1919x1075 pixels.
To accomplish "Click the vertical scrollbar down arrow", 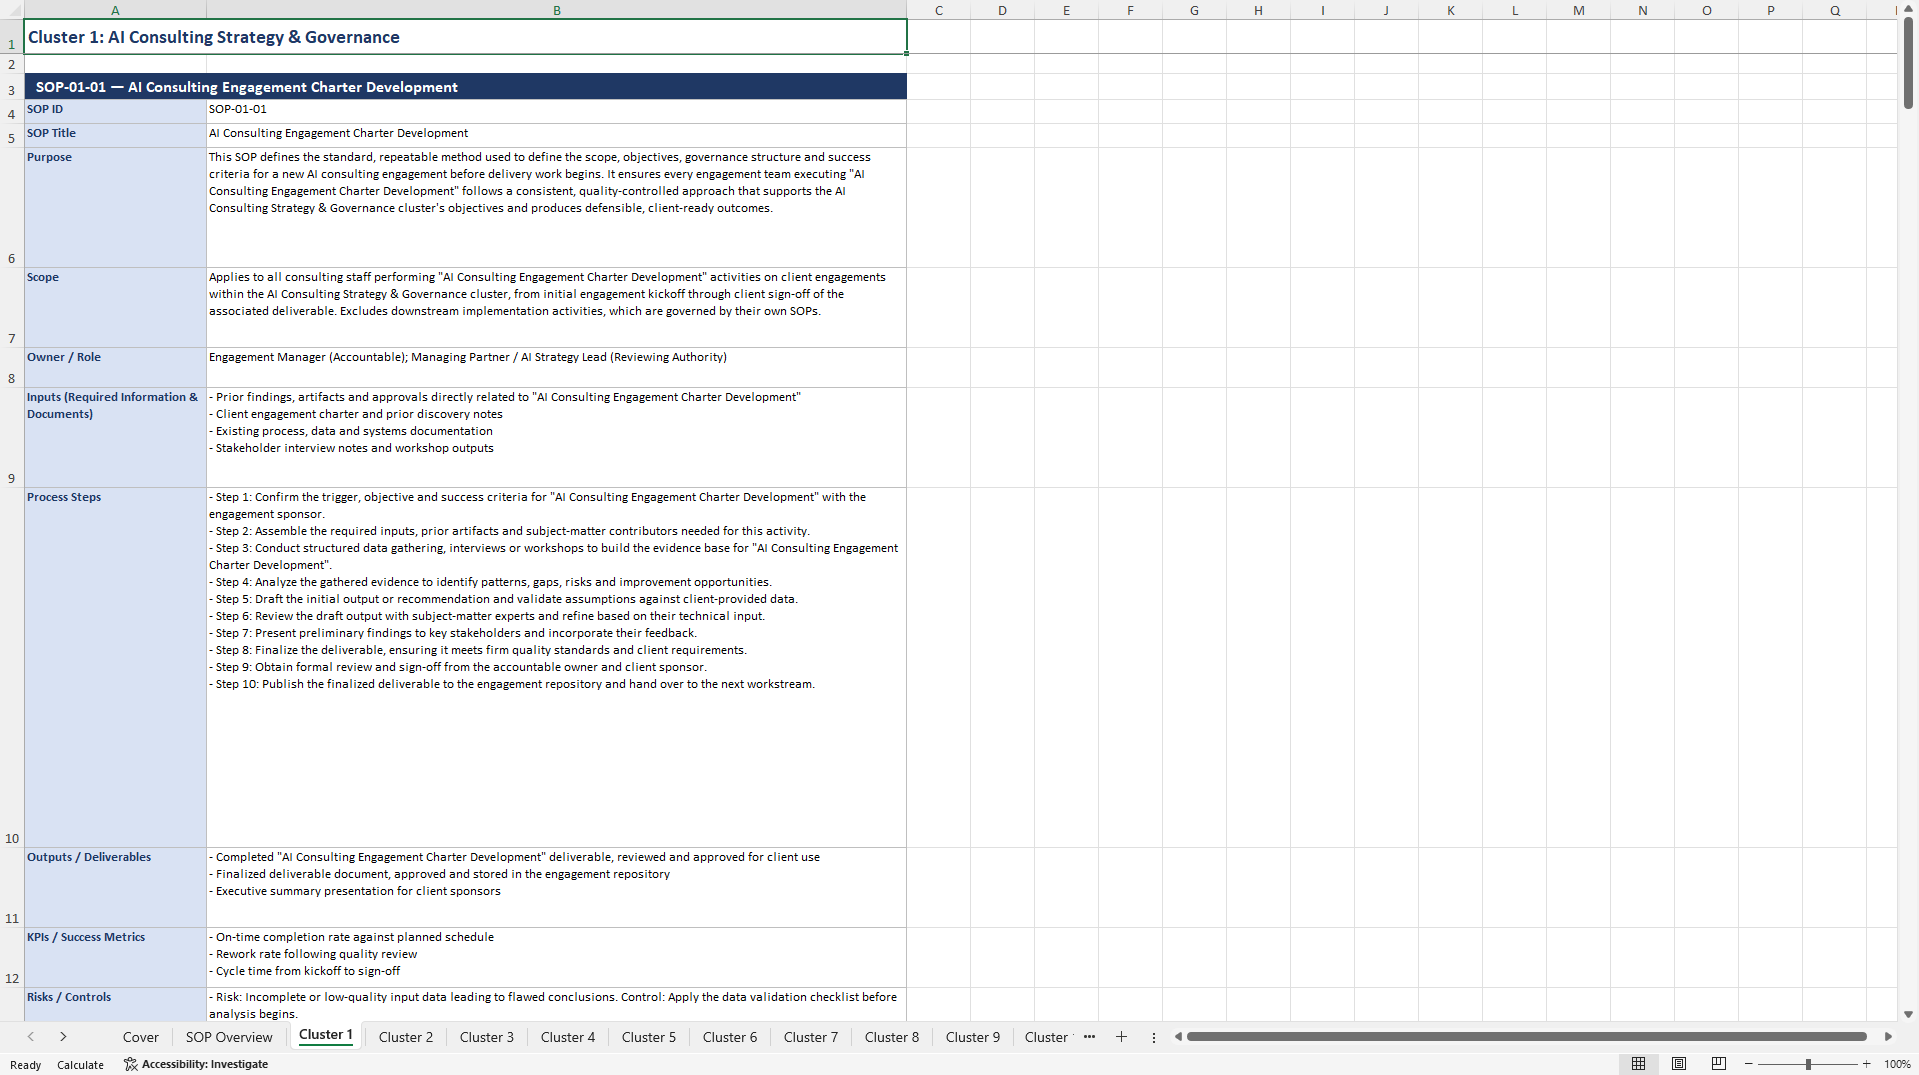I will [x=1908, y=1014].
